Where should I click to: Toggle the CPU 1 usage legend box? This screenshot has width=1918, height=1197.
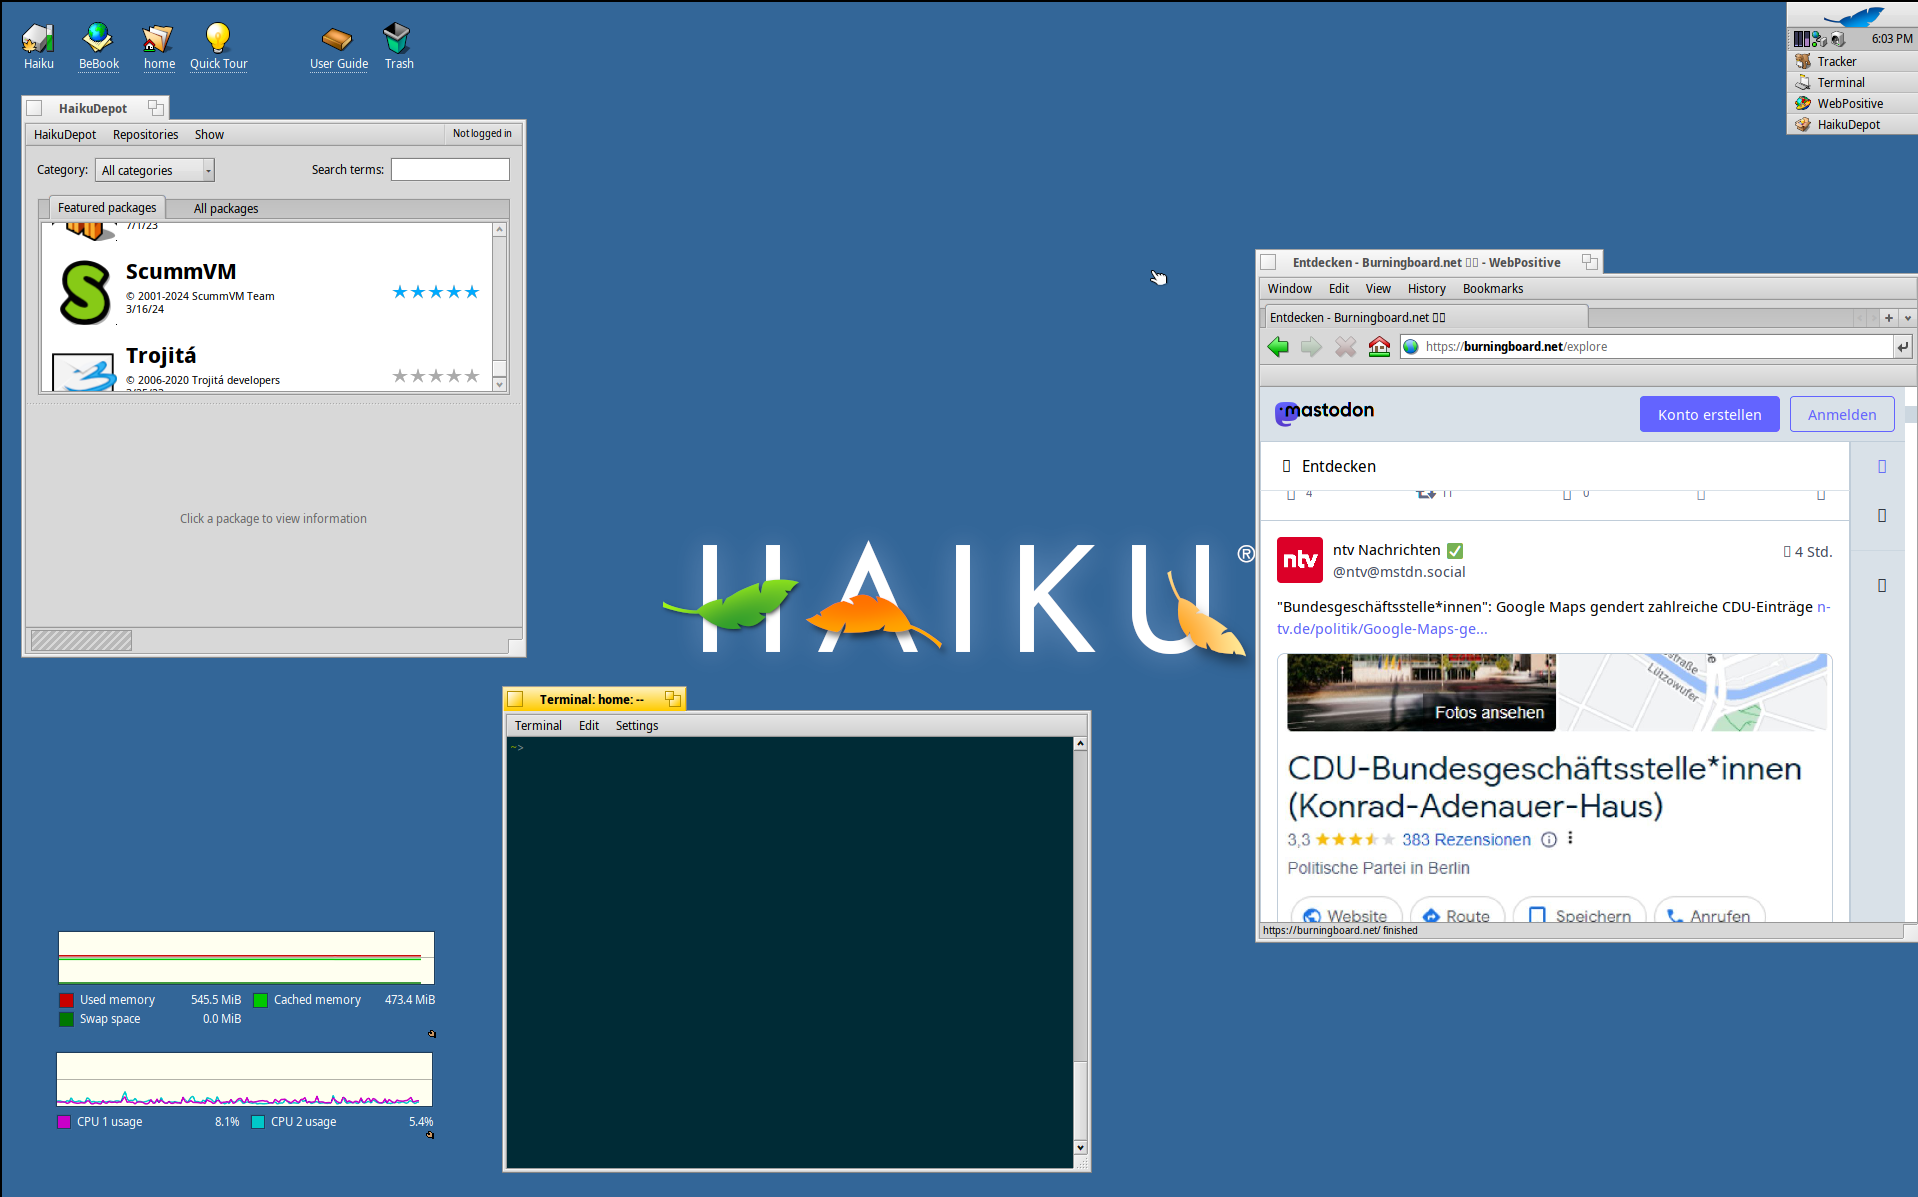[x=64, y=1122]
